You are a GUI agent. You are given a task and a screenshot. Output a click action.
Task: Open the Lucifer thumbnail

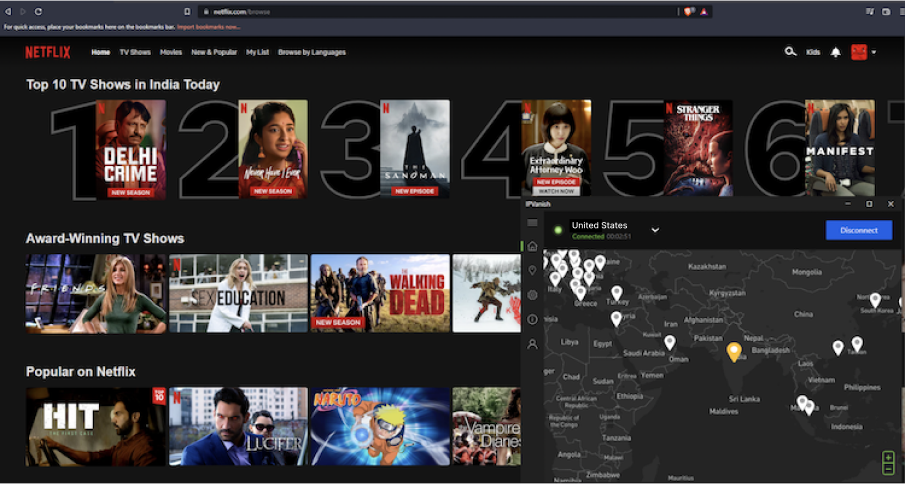[238, 427]
